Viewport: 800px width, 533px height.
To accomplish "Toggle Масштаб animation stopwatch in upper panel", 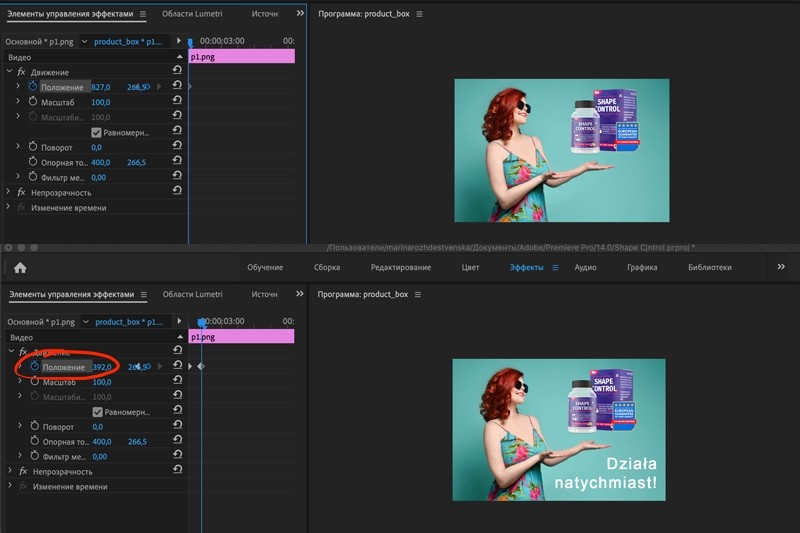I will pos(33,101).
